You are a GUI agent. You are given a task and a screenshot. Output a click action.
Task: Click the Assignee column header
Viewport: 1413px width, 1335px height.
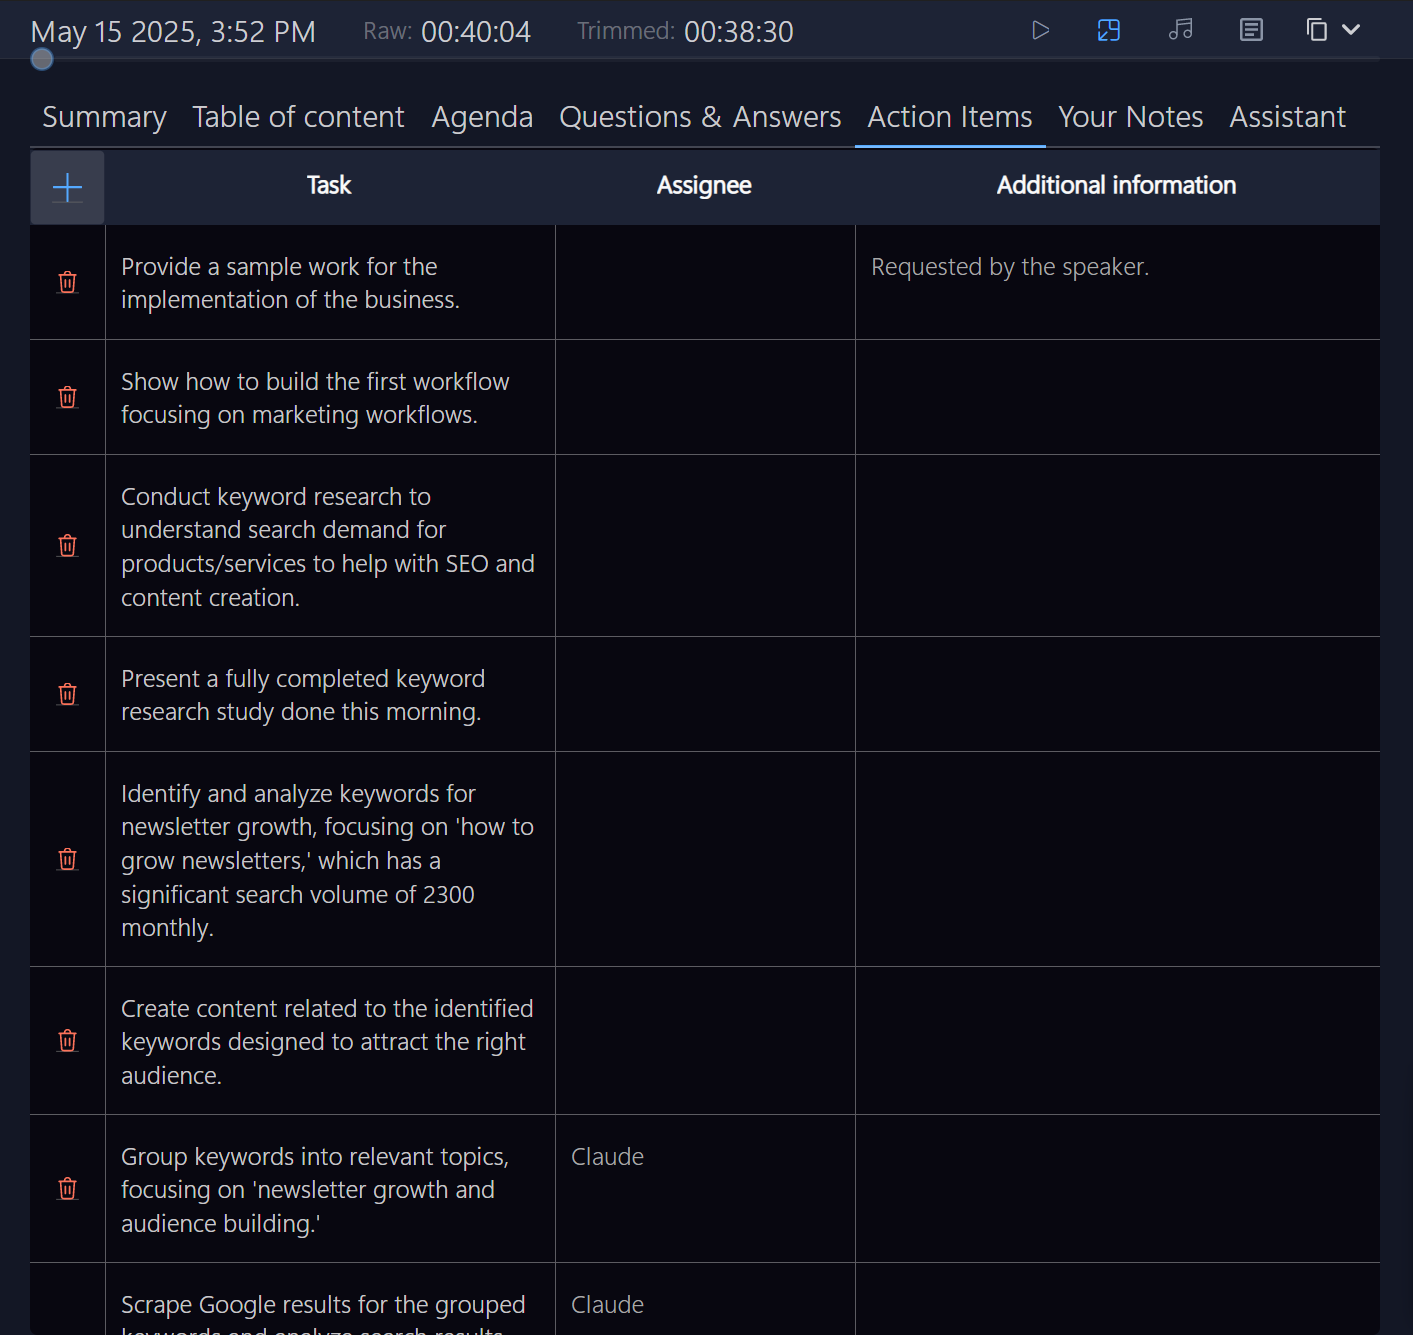(704, 185)
